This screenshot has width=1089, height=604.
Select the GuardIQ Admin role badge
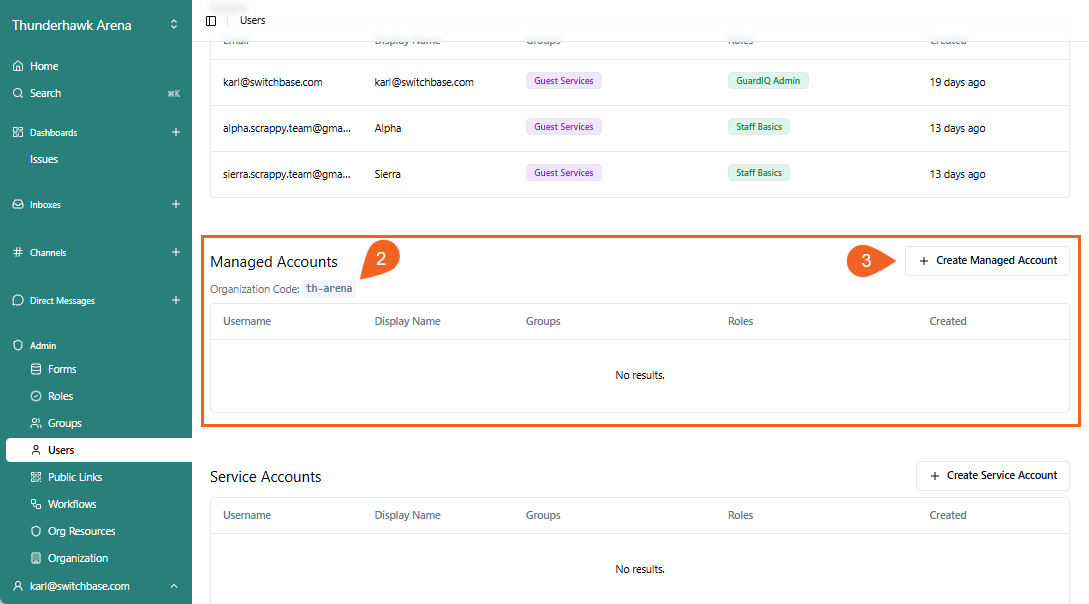767,81
